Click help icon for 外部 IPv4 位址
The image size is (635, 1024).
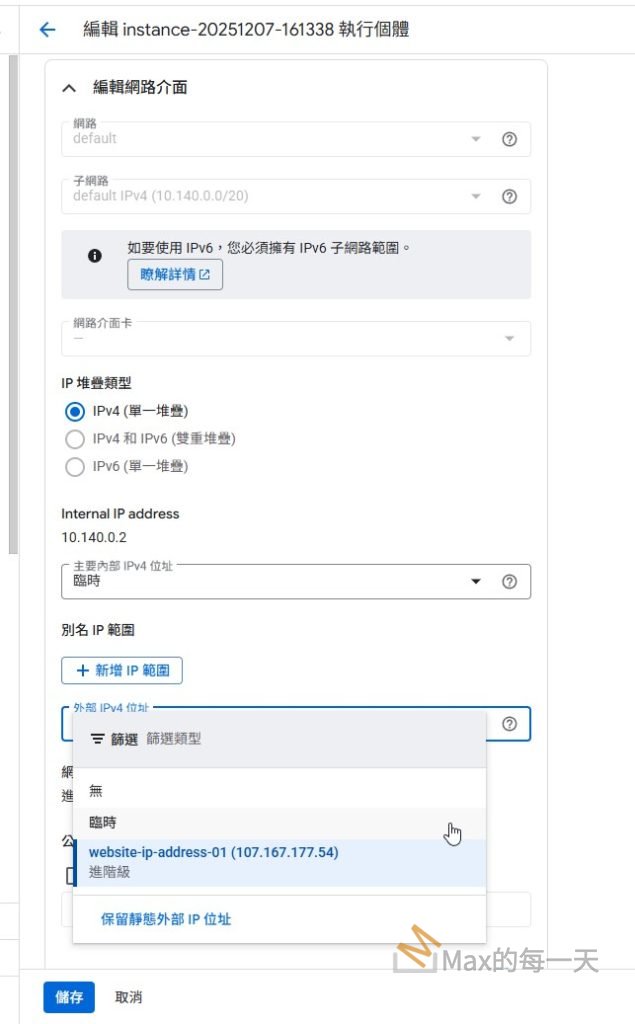509,724
